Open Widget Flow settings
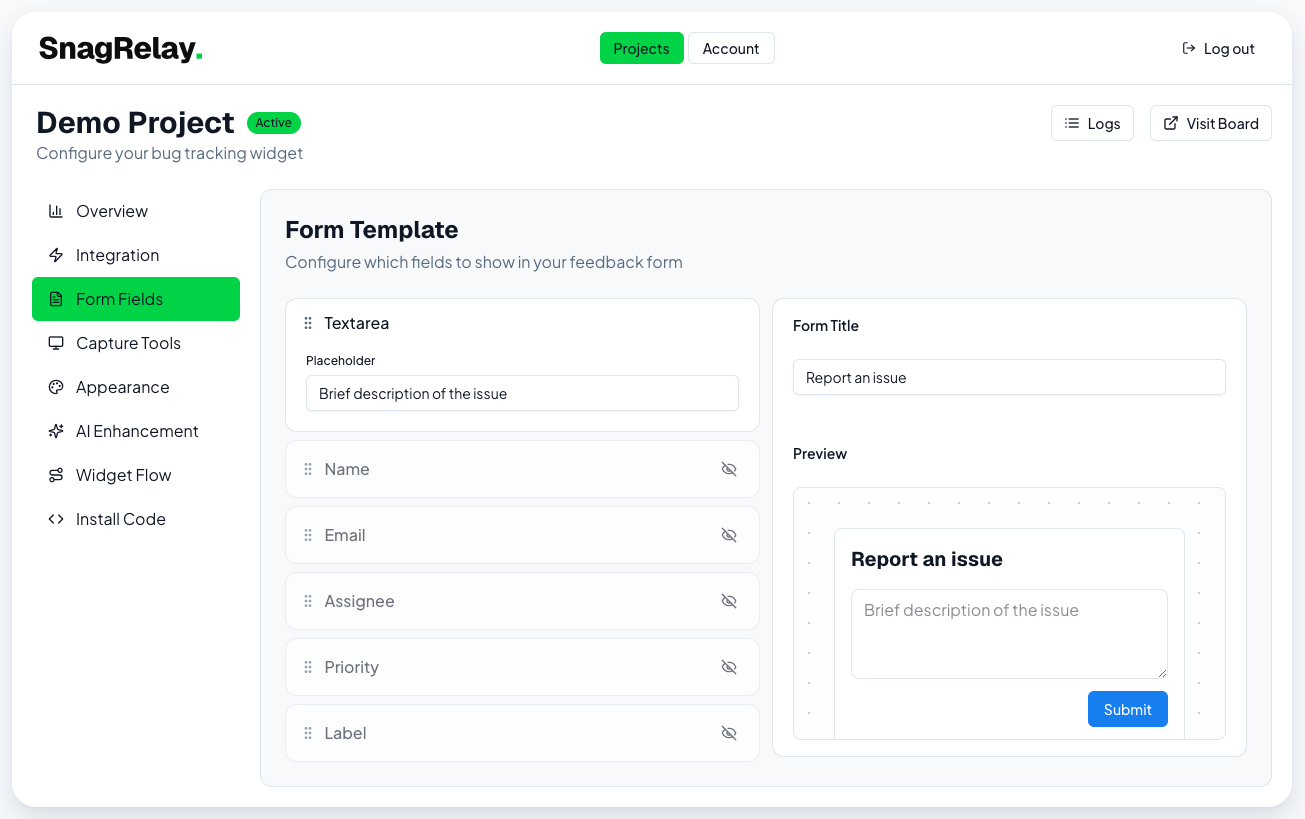1305x819 pixels. pos(136,475)
